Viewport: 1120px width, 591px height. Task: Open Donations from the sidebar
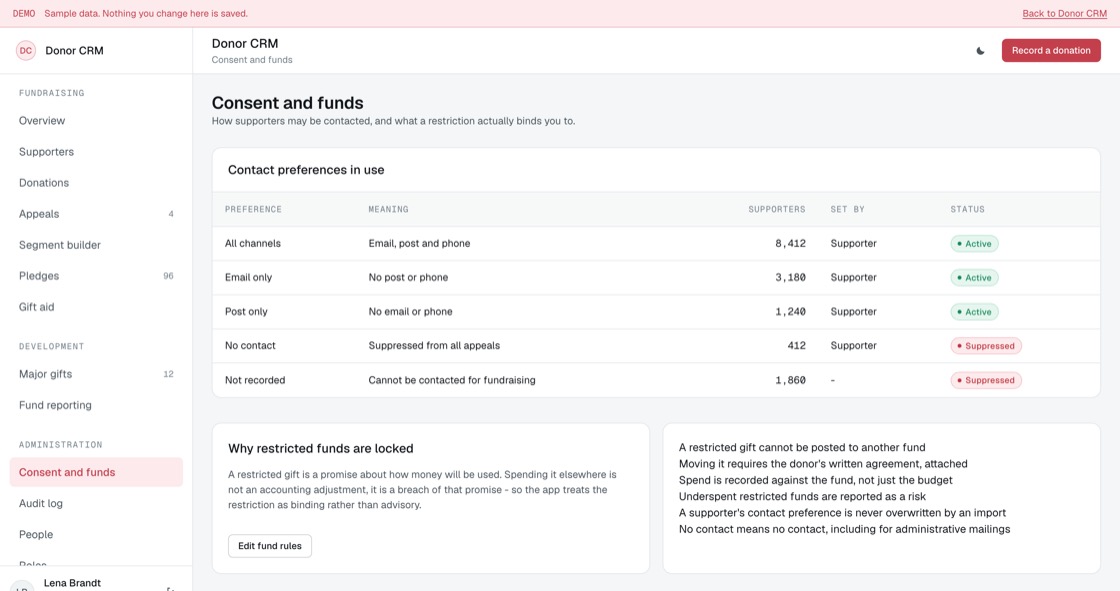[x=96, y=183]
